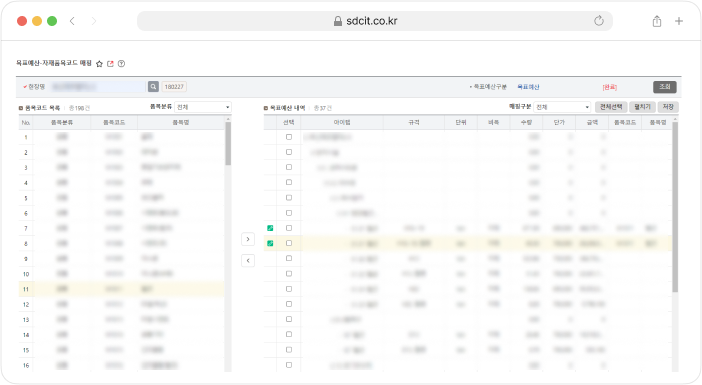Move the selected item right with the > arrow
Screen dimensions: 702x385
248,239
